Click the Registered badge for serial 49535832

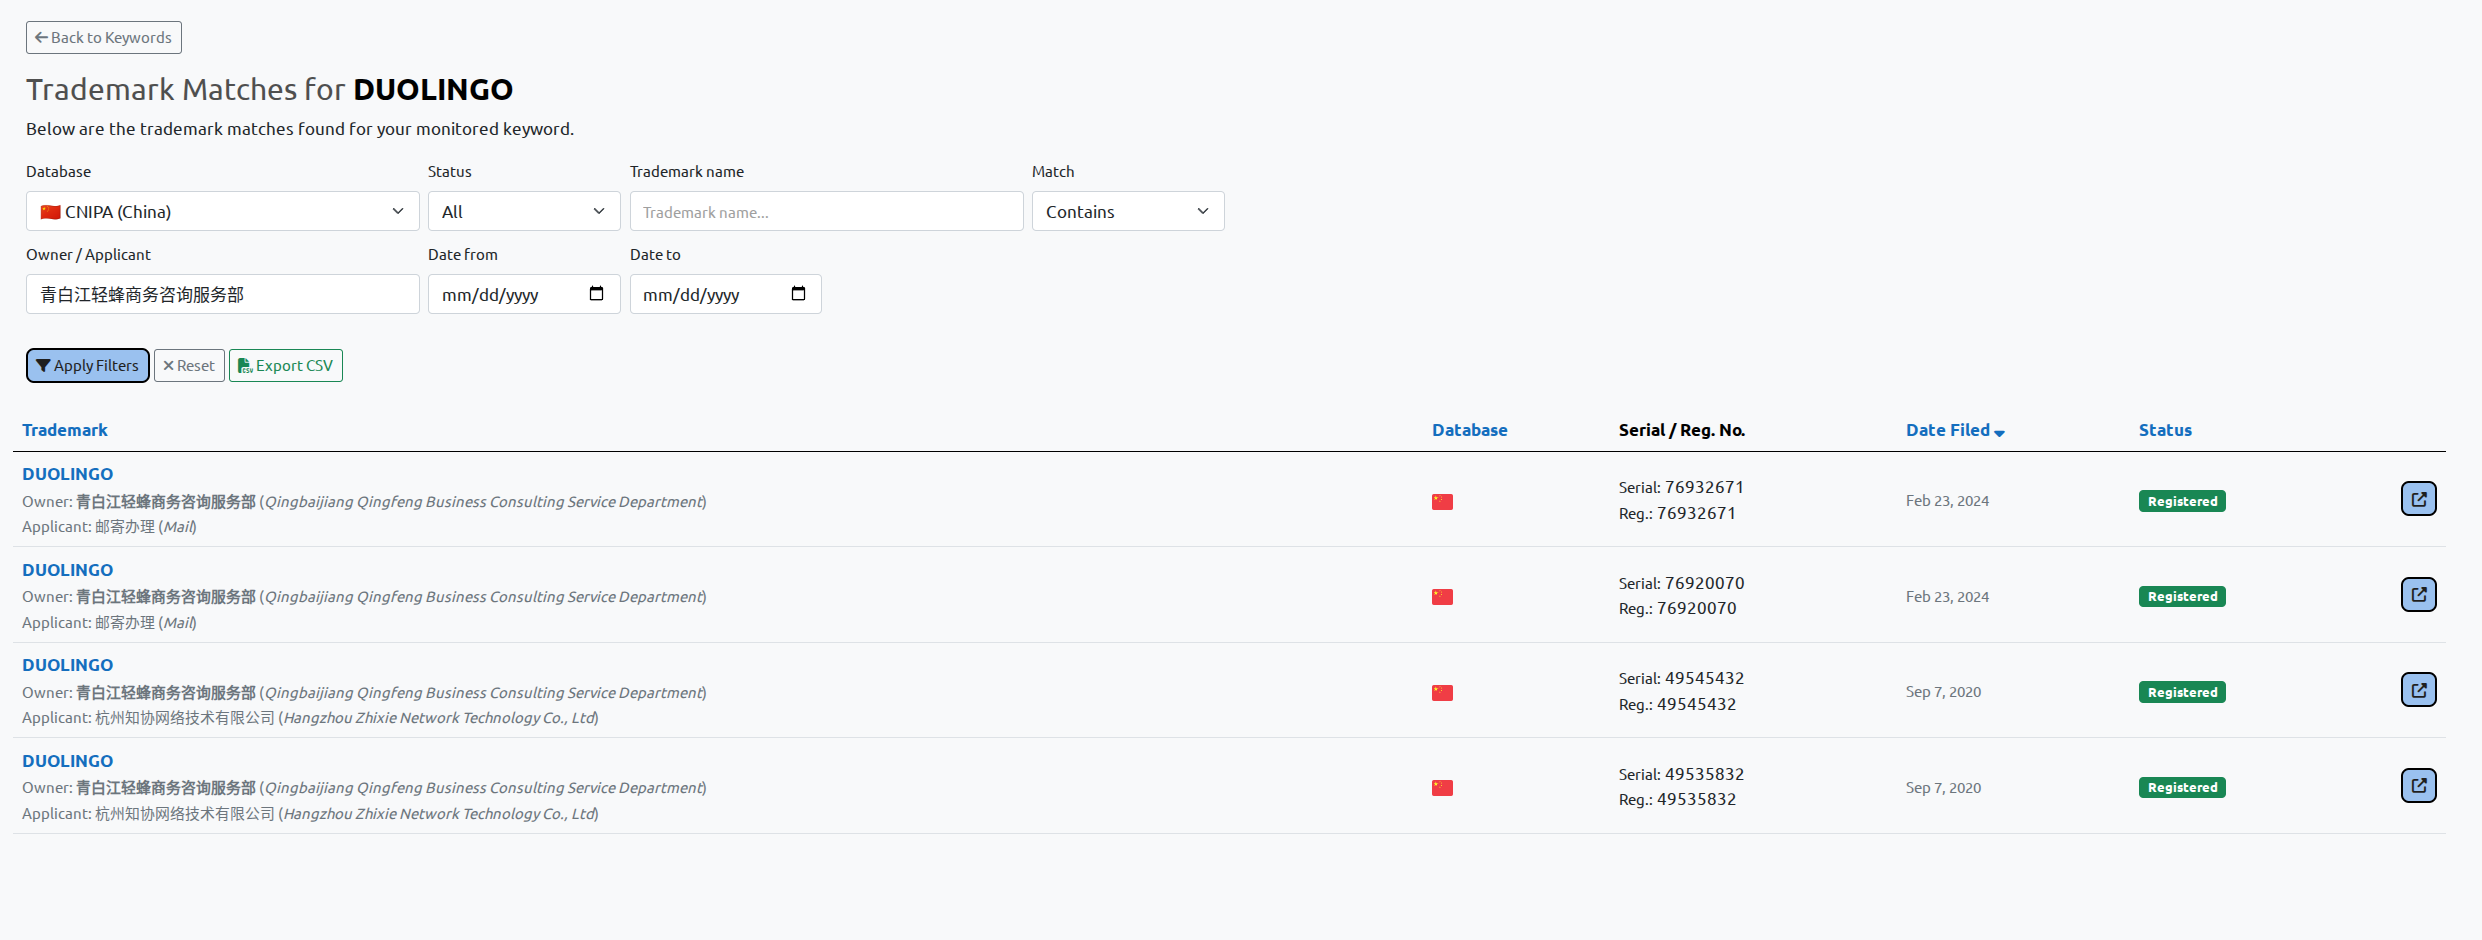[2181, 787]
